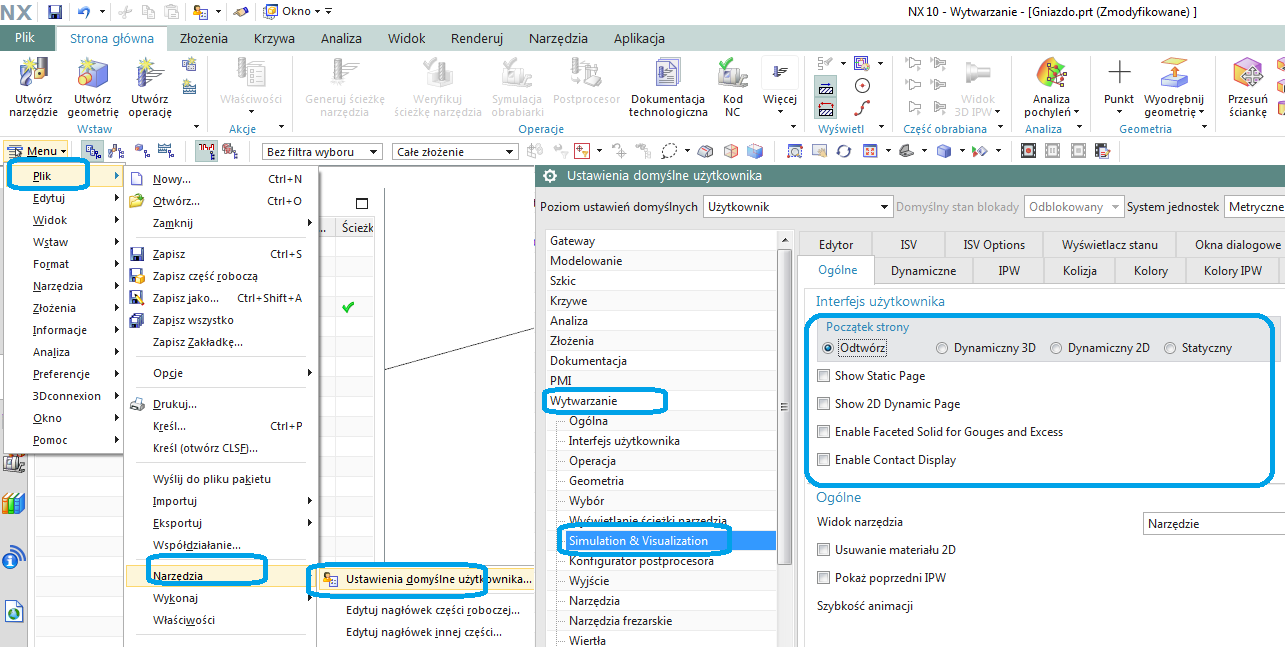Enable Show Static Page checkbox
This screenshot has width=1285, height=647.
click(x=824, y=376)
